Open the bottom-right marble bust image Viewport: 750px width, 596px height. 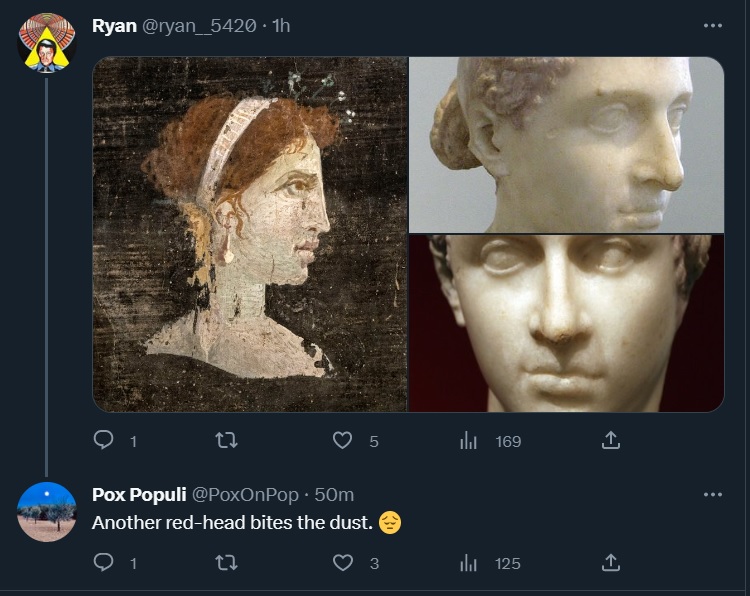[x=566, y=323]
